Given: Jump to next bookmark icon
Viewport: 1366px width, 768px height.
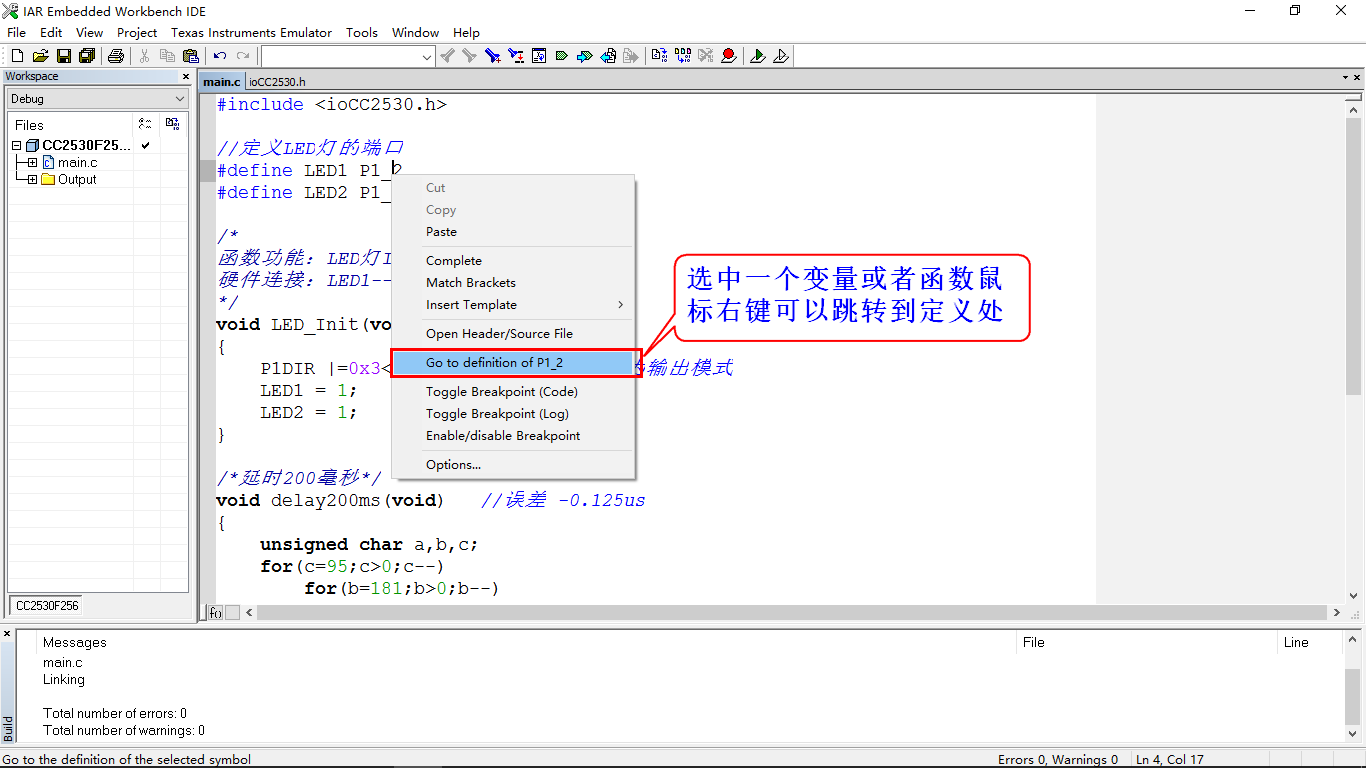Looking at the screenshot, I should point(584,56).
